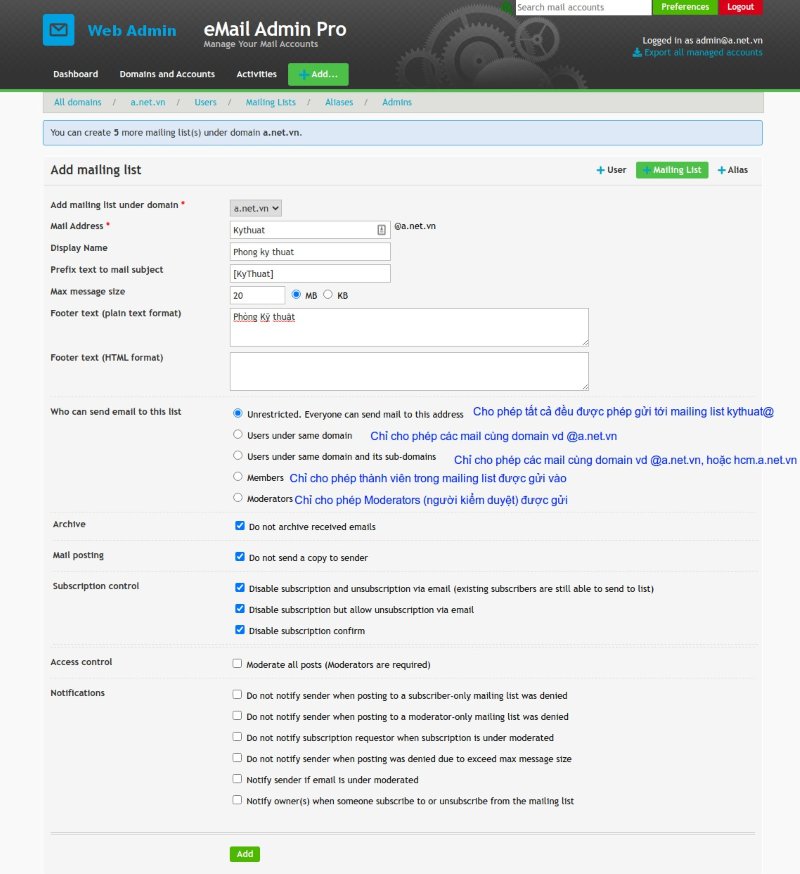Focus the Search mail accounts field

click(583, 7)
